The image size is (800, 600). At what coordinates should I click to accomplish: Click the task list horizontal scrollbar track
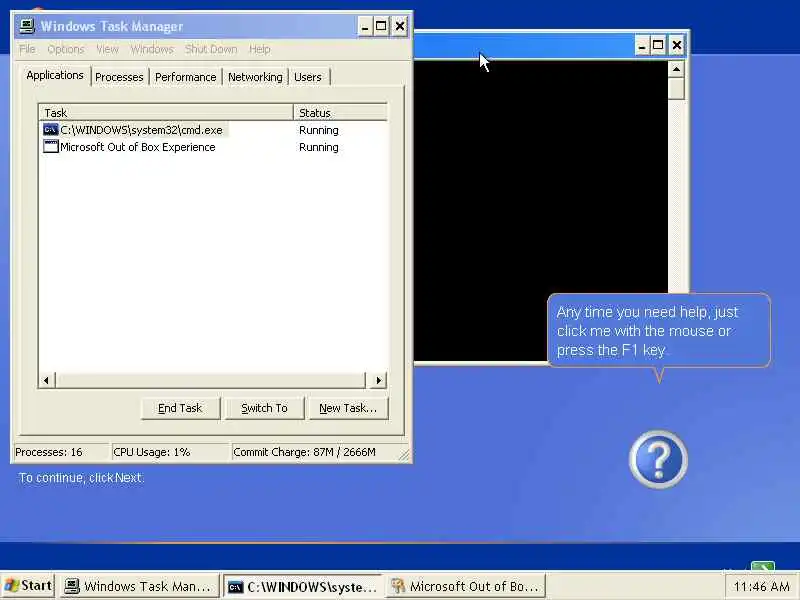pyautogui.click(x=211, y=380)
